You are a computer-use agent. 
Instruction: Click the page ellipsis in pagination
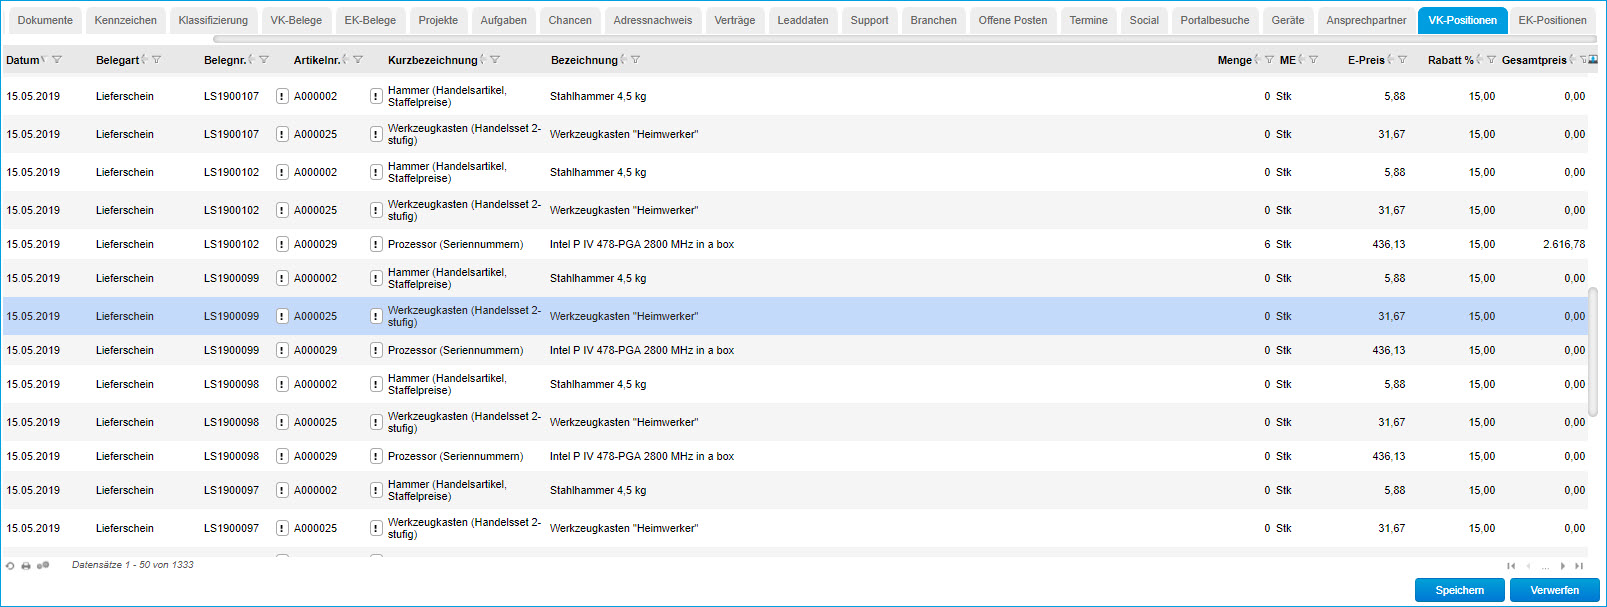pos(1545,566)
